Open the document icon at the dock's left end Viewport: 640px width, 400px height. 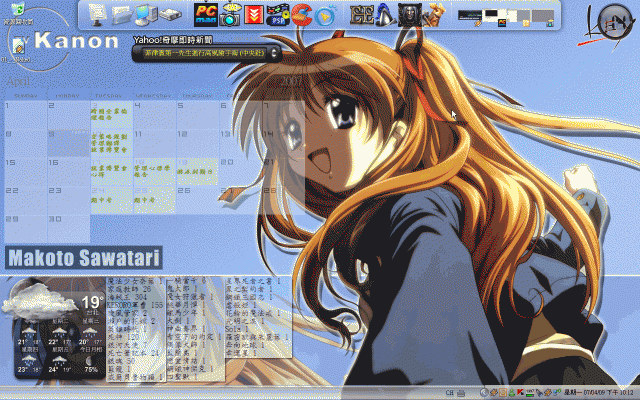click(97, 15)
